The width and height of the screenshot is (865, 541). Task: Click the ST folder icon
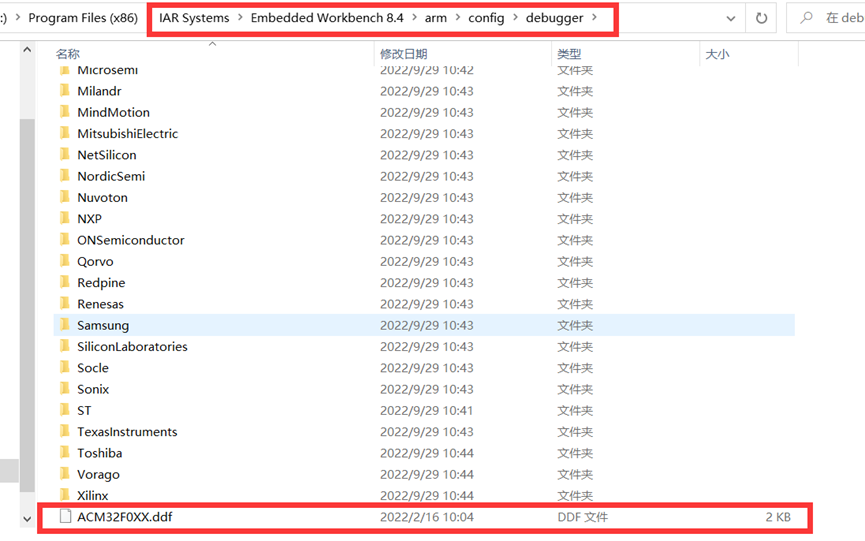(x=65, y=410)
